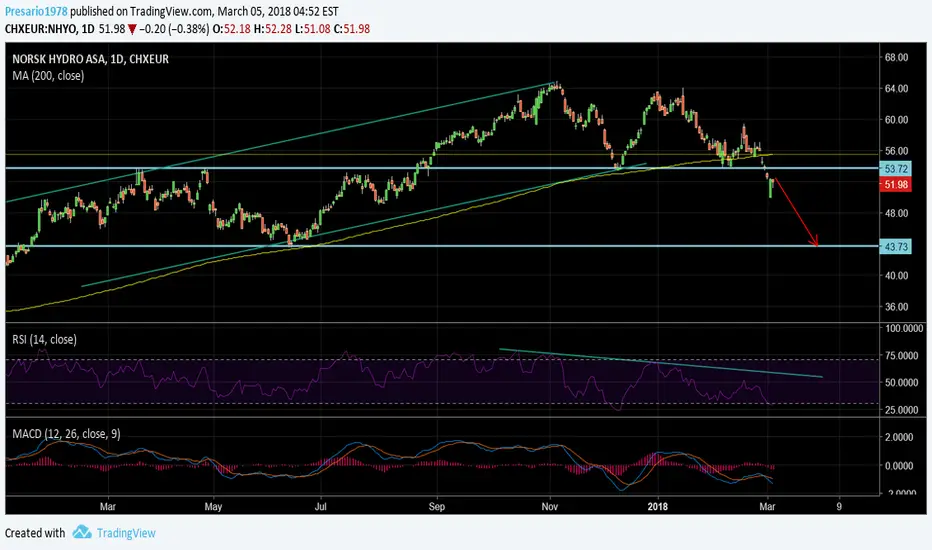The image size is (932, 550).
Task: Click the 36.00 price axis value
Action: coord(896,307)
